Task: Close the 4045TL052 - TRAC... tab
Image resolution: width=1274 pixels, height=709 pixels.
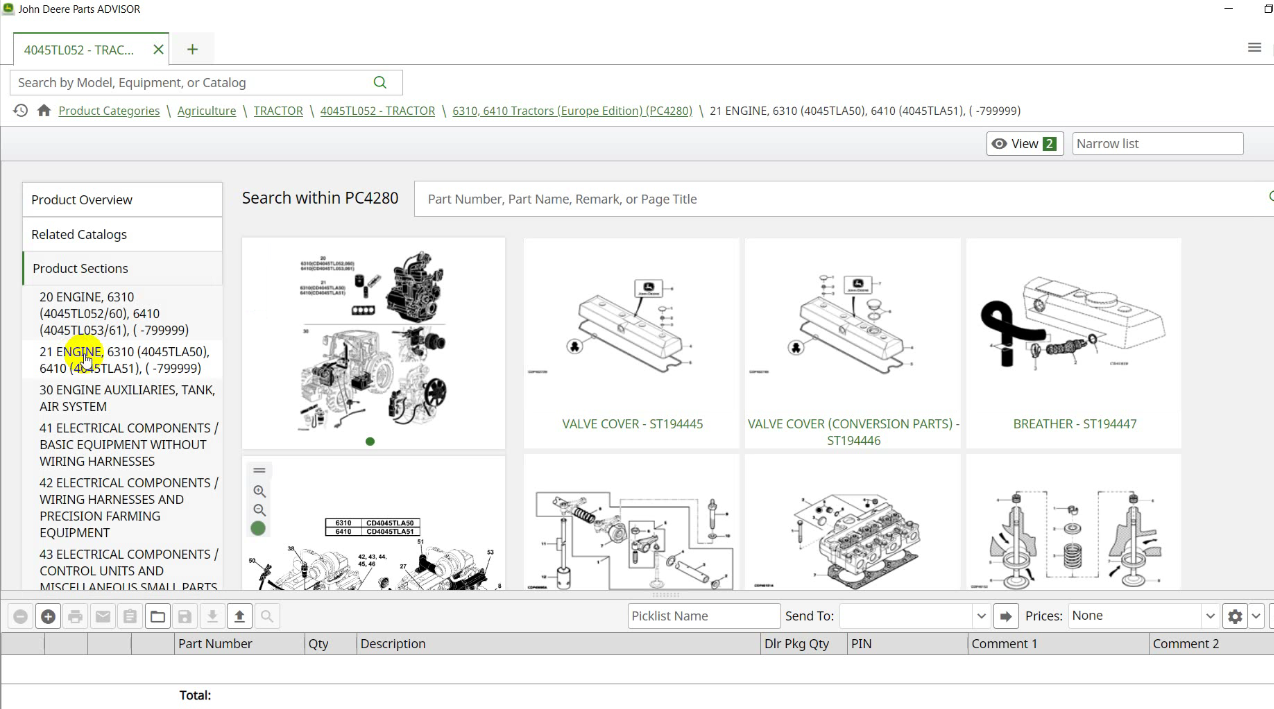Action: pyautogui.click(x=158, y=49)
